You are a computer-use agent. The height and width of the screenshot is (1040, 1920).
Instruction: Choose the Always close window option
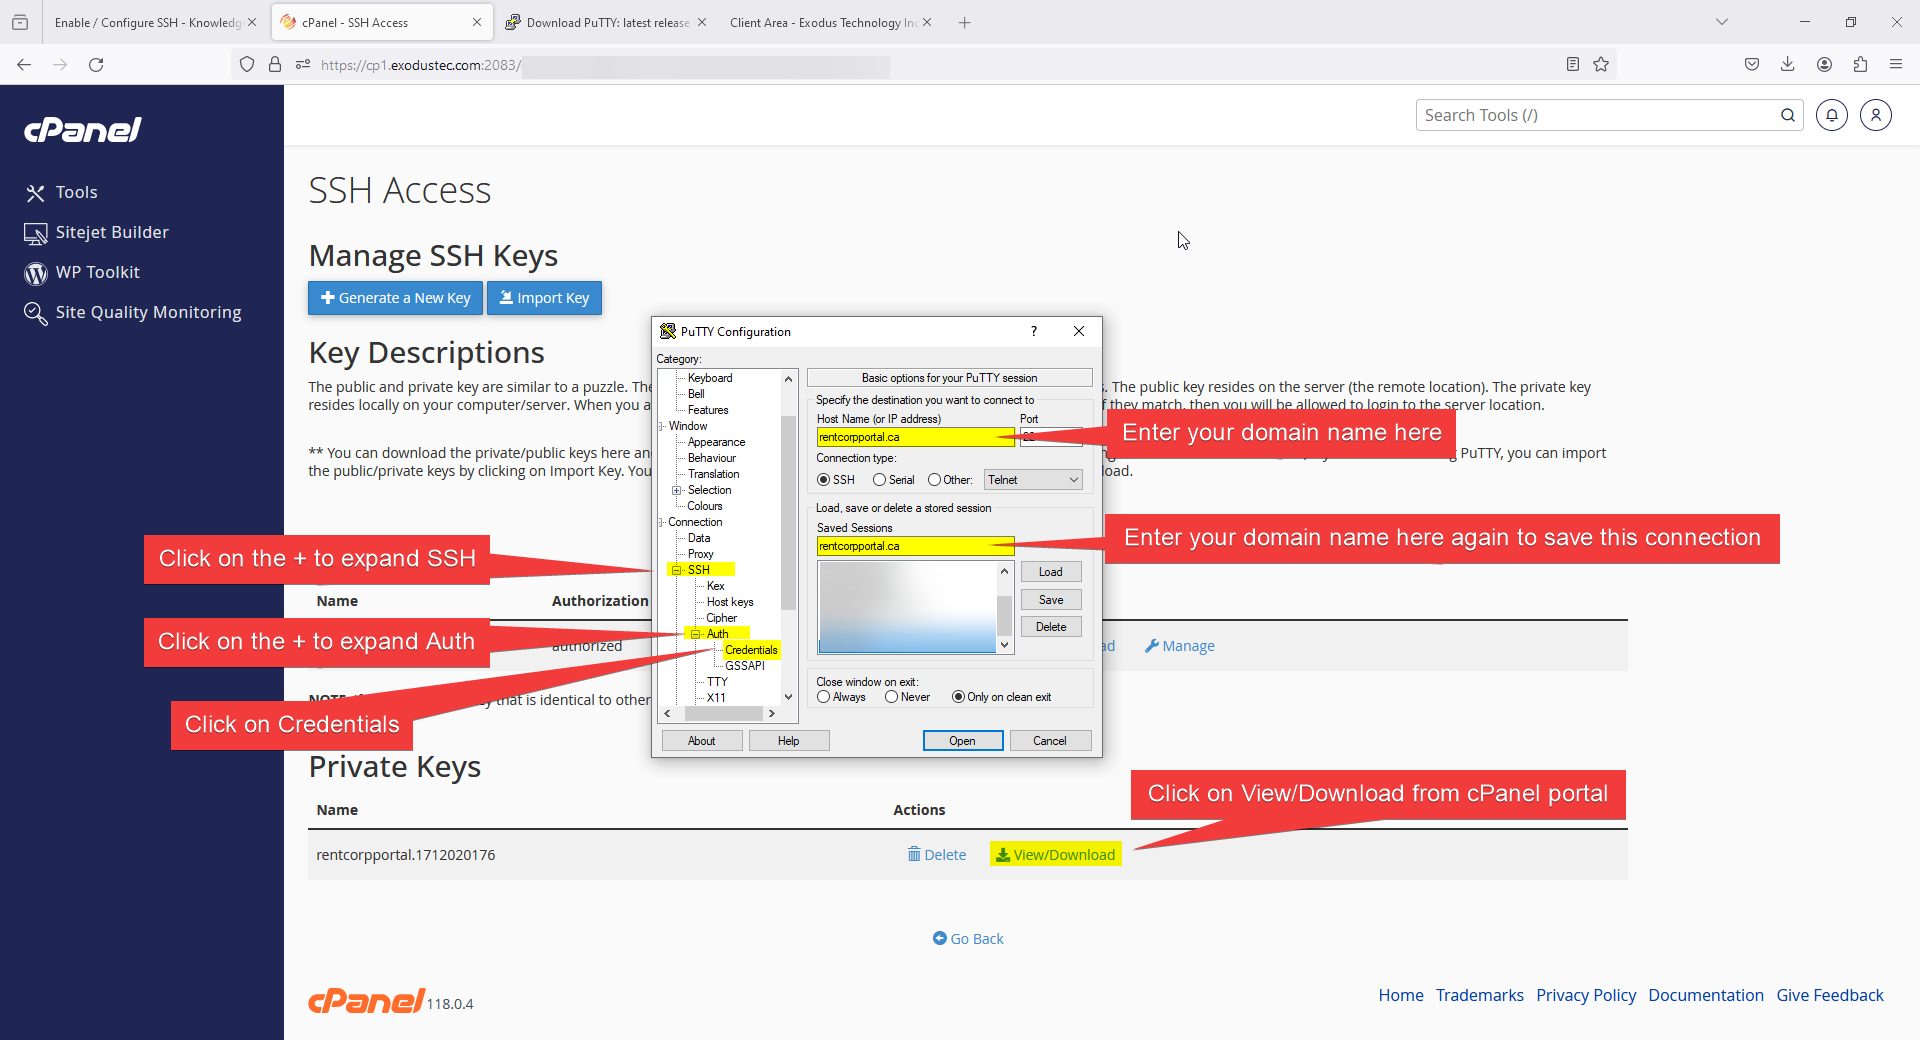(823, 697)
